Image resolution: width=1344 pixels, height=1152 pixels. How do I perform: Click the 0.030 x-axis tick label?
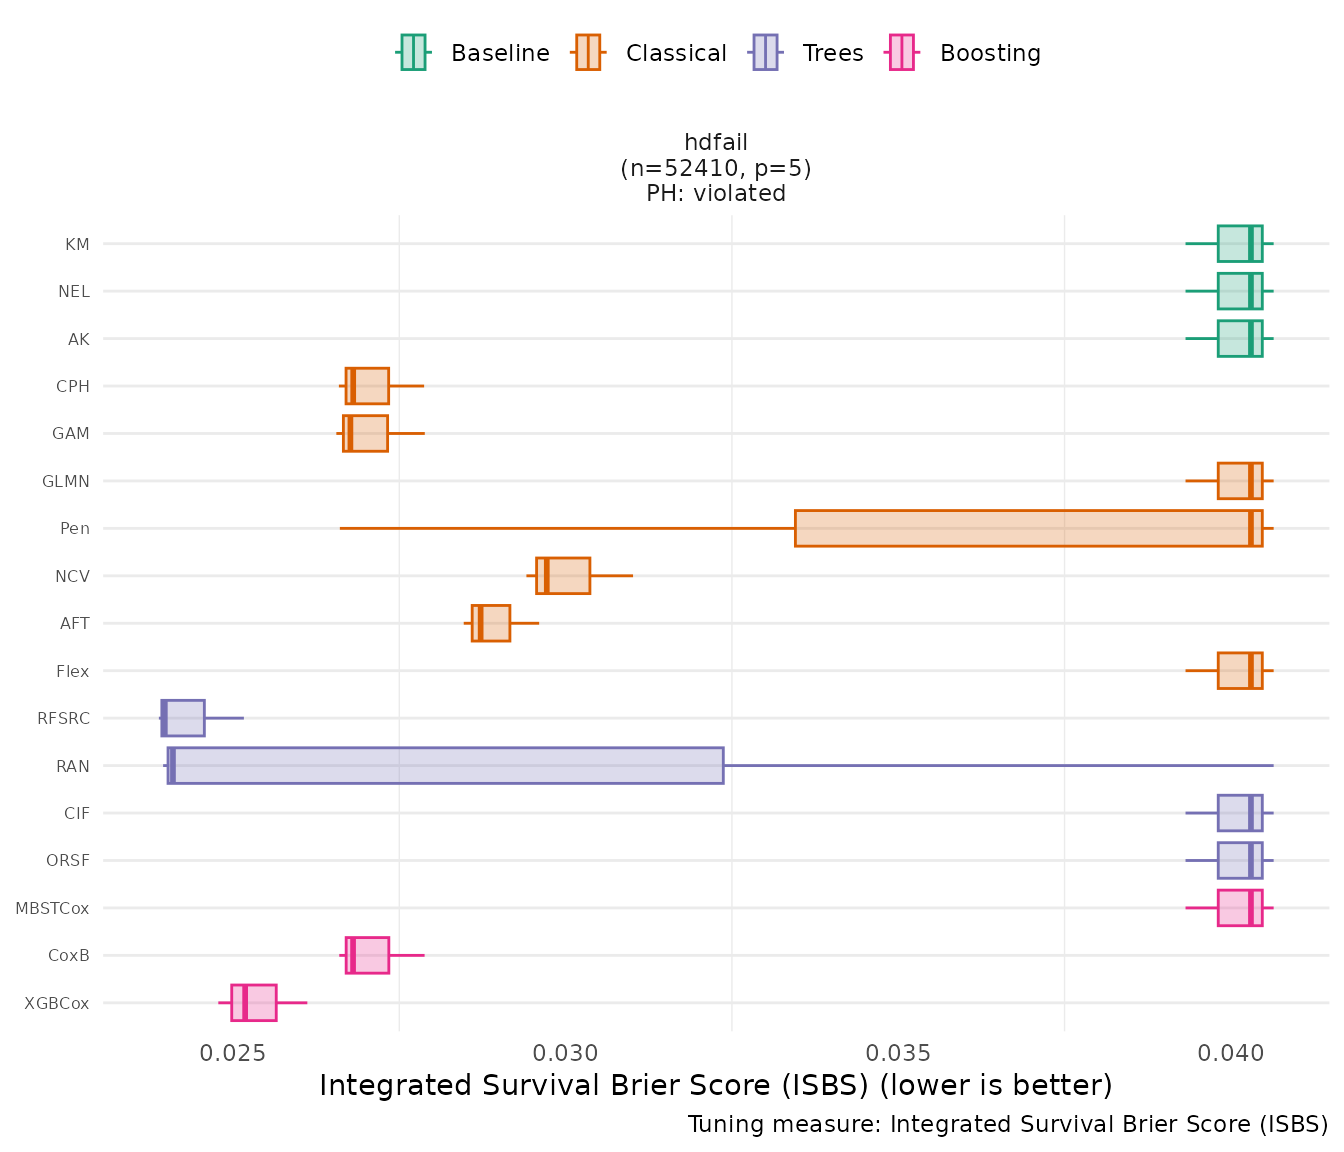pyautogui.click(x=565, y=1053)
